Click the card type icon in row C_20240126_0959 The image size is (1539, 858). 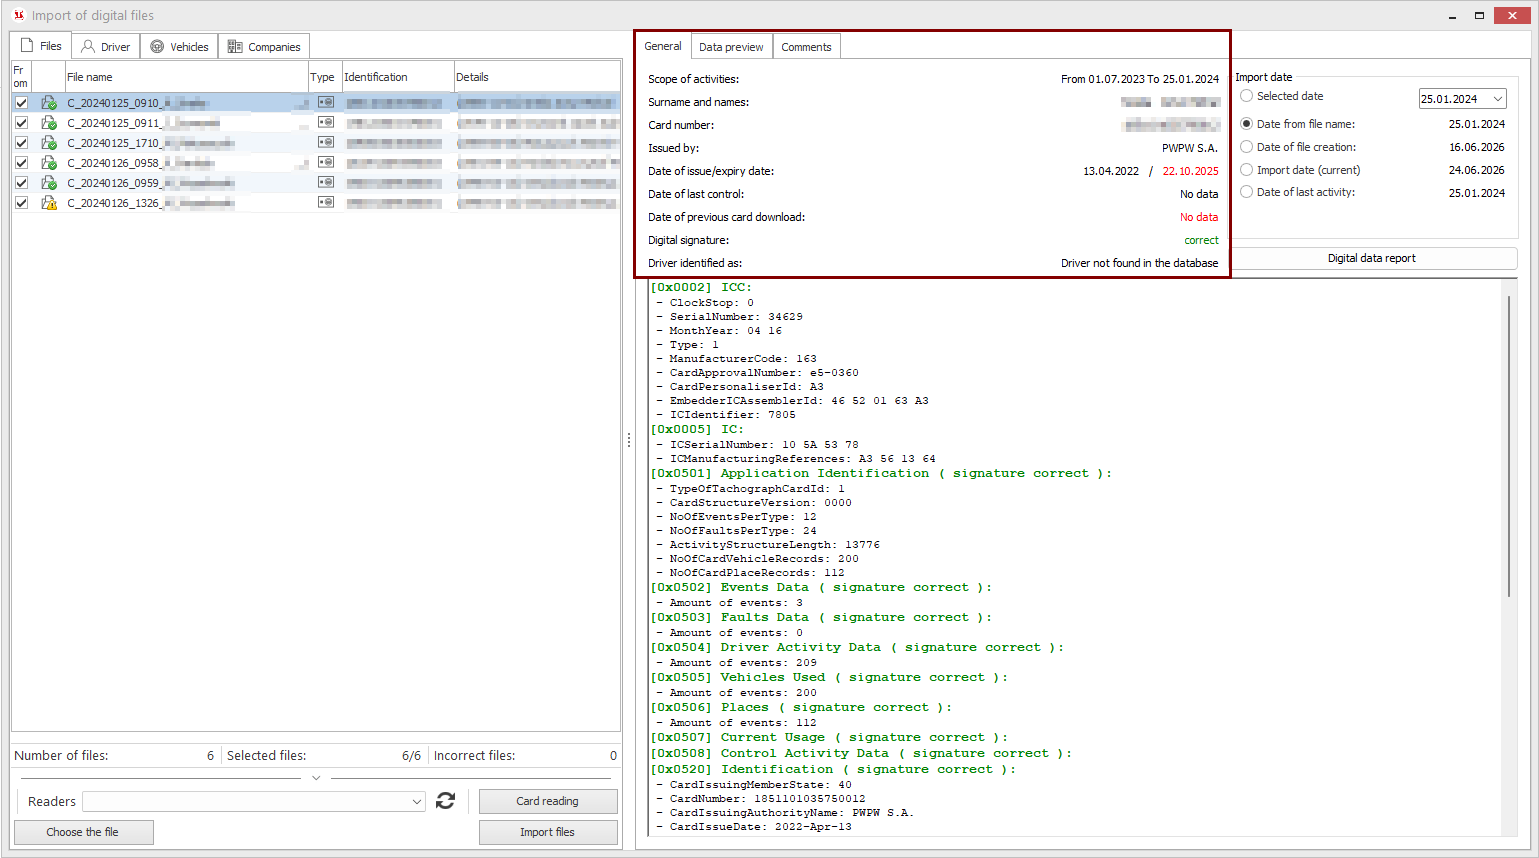point(325,182)
